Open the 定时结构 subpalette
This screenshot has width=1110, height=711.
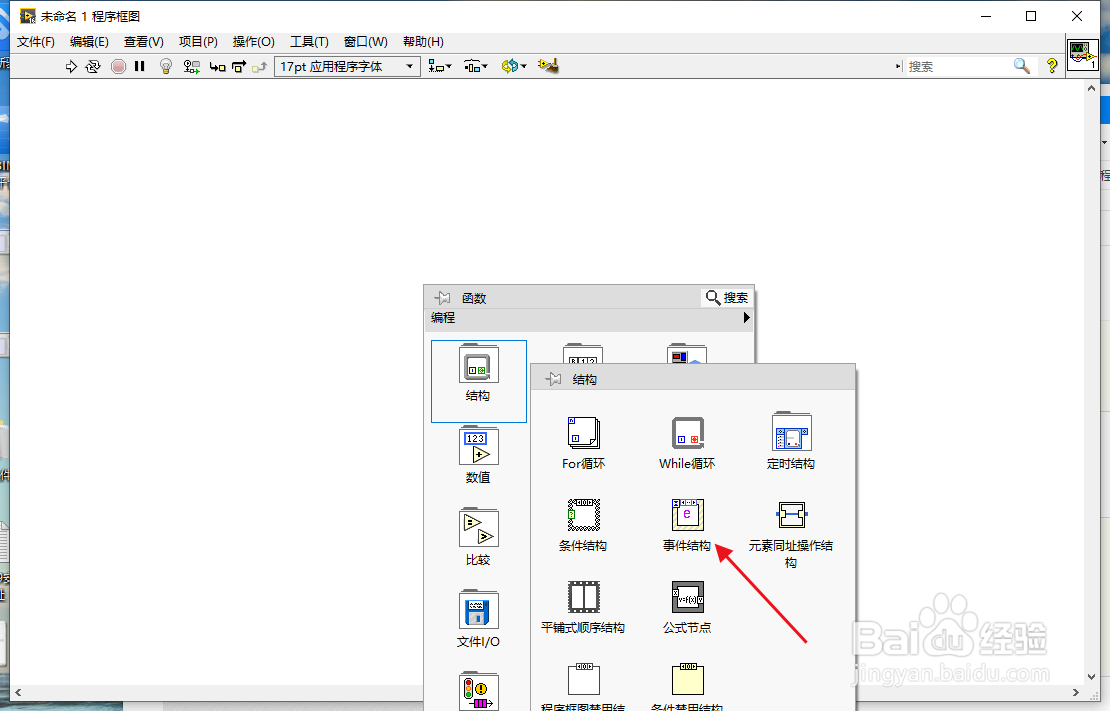pos(791,442)
